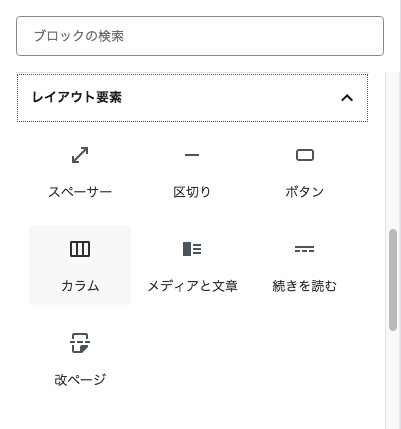Viewport: 401px width, 429px height.
Task: Click the スペーサー text label
Action: click(x=80, y=192)
